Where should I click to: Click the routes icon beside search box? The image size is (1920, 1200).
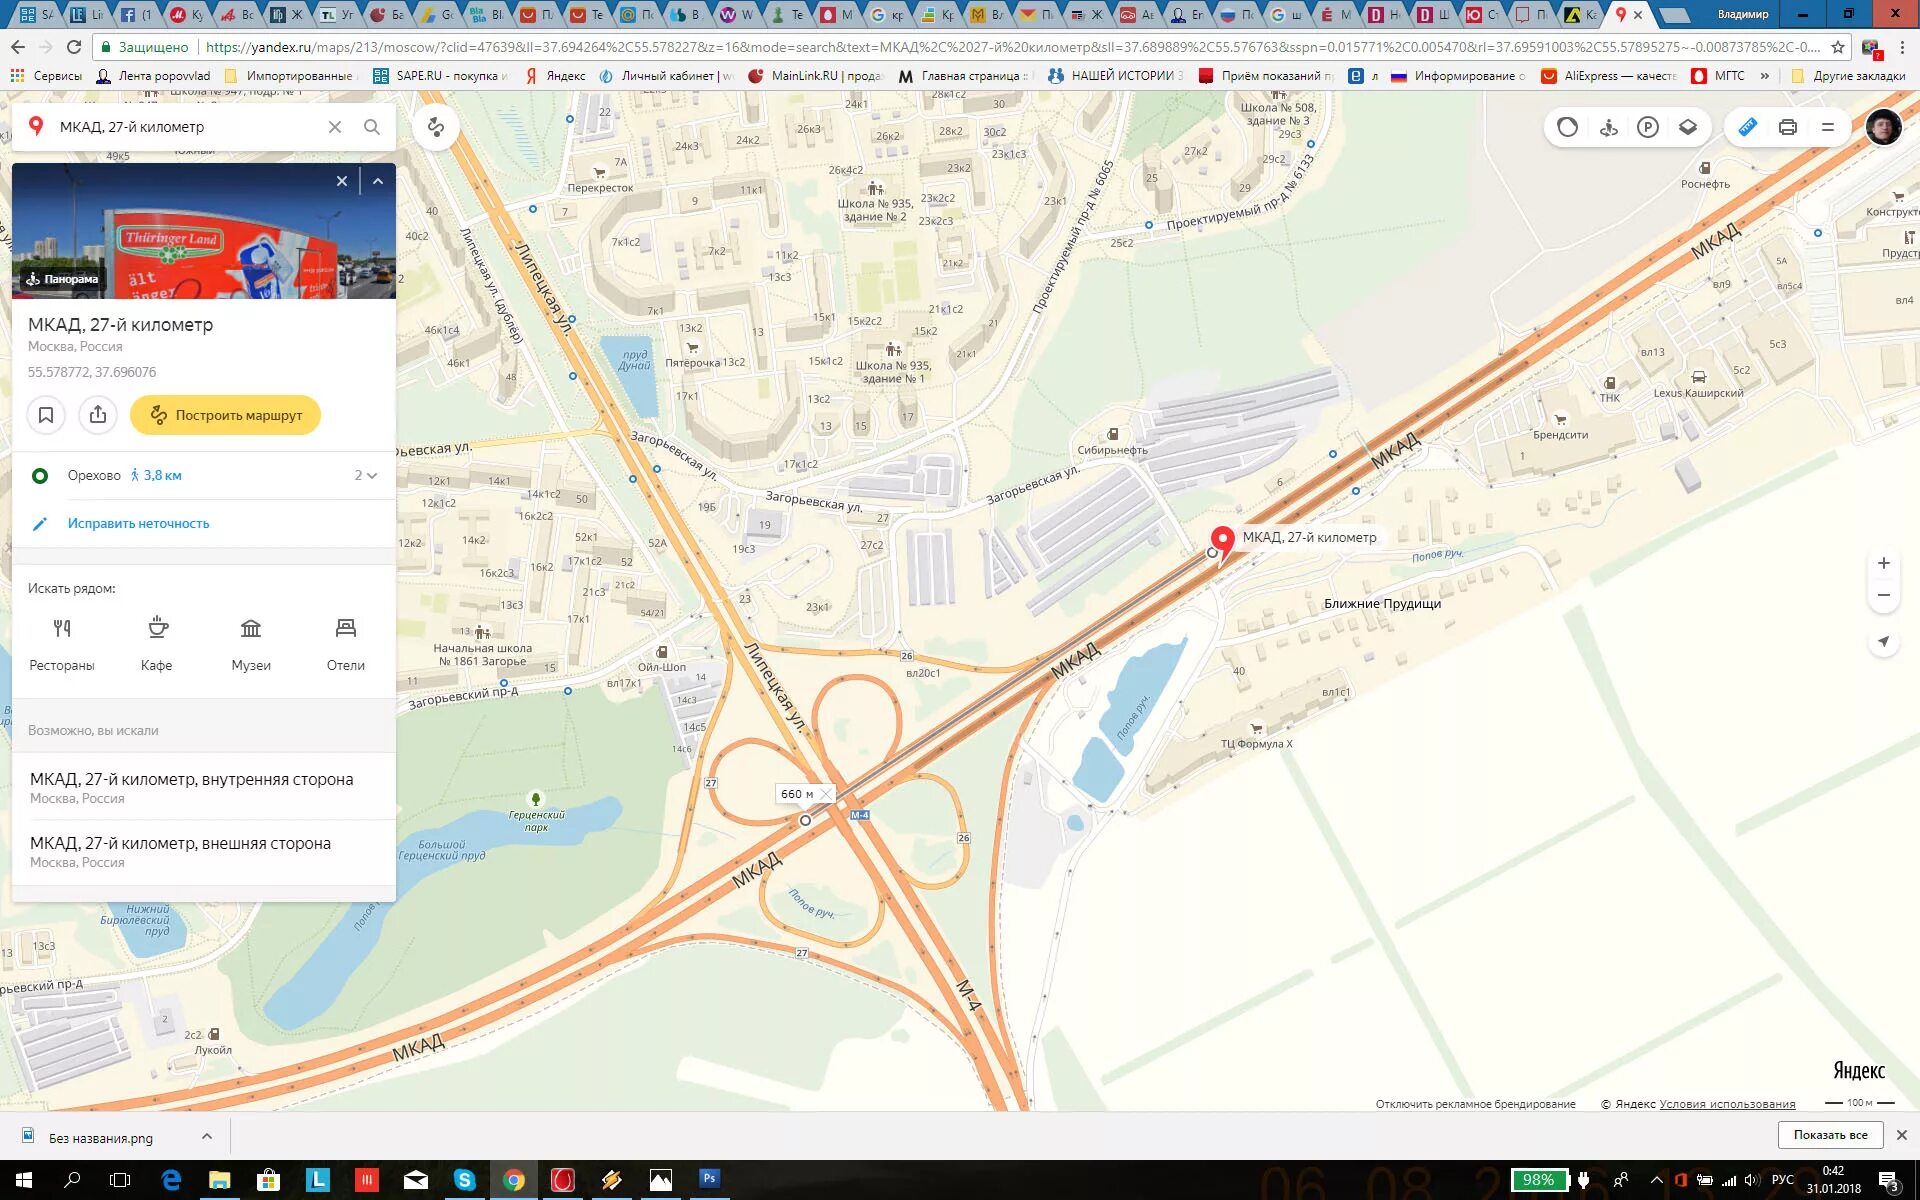(x=436, y=127)
